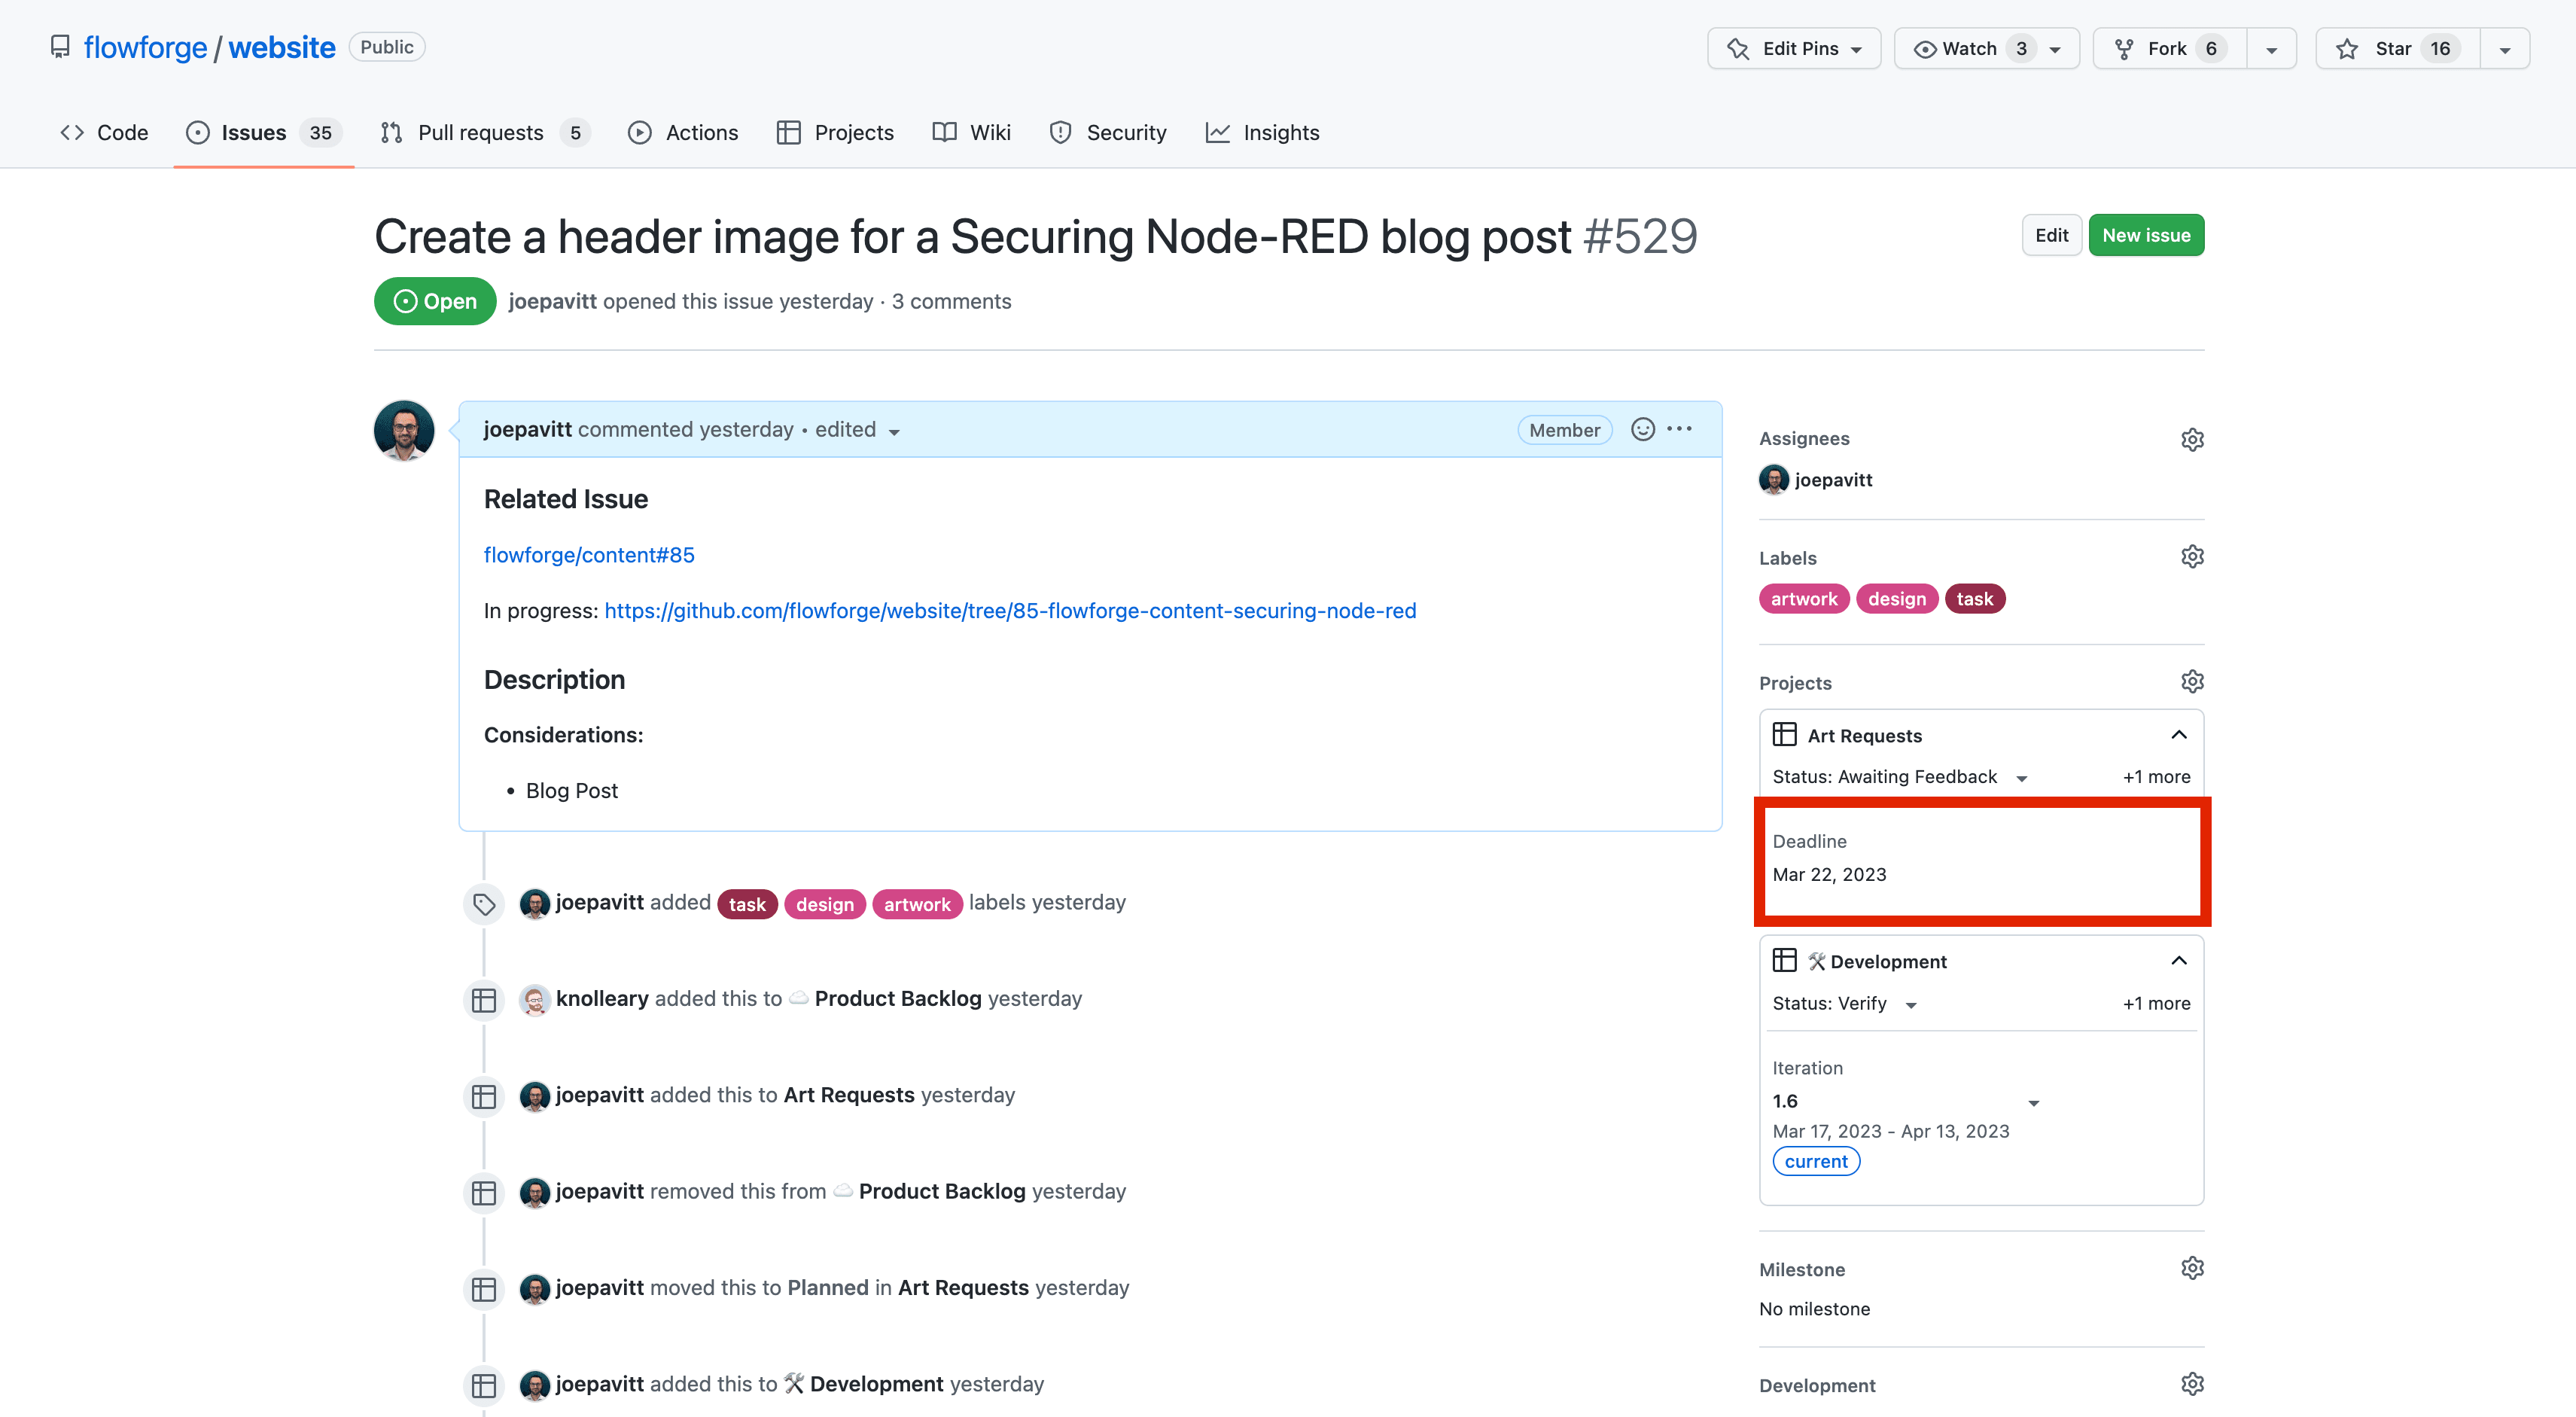Click the Assignees settings gear icon
Image resolution: width=2576 pixels, height=1417 pixels.
point(2192,439)
